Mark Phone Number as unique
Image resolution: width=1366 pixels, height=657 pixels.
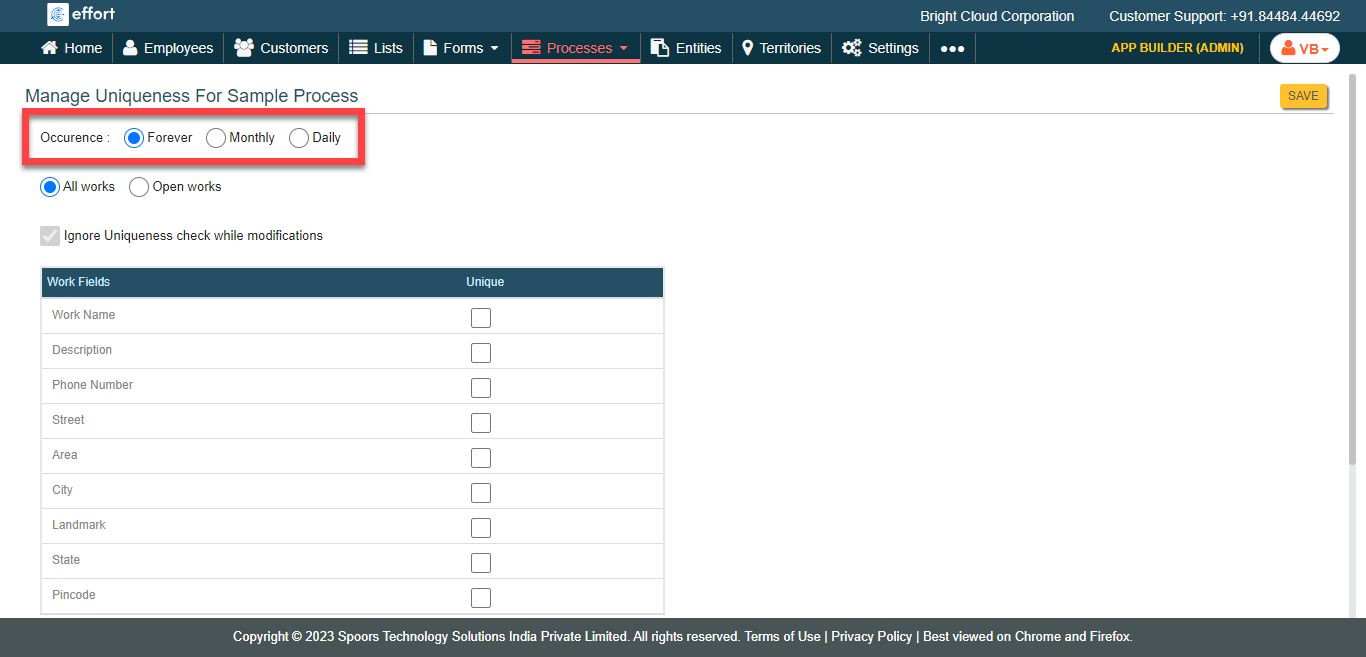coord(481,388)
